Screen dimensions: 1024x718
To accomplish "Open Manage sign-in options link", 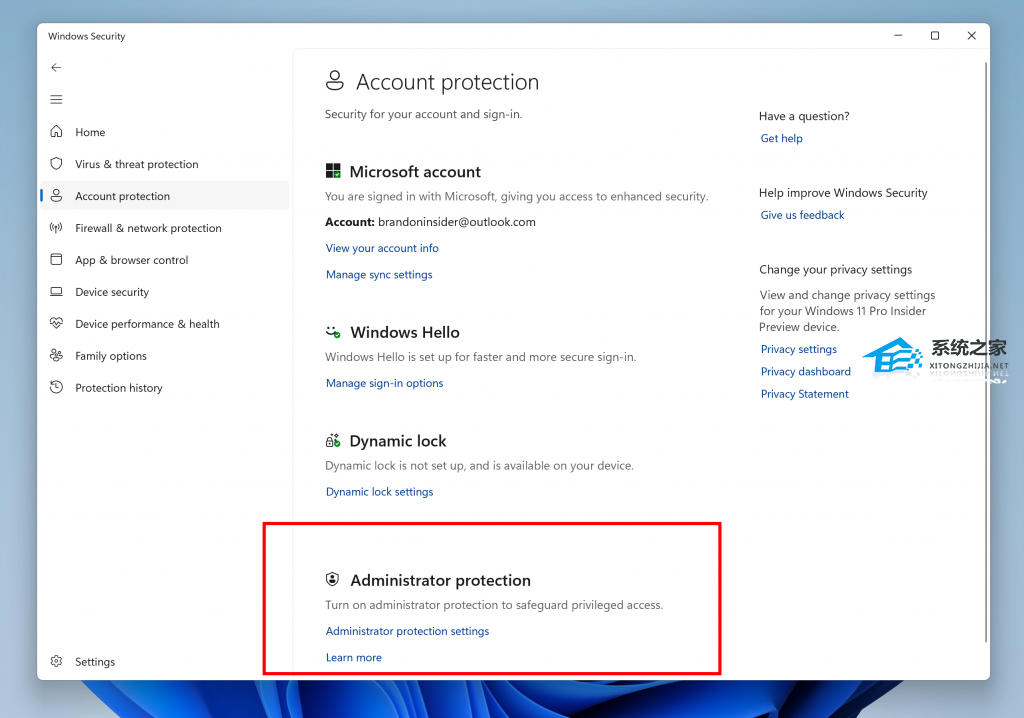I will [384, 383].
